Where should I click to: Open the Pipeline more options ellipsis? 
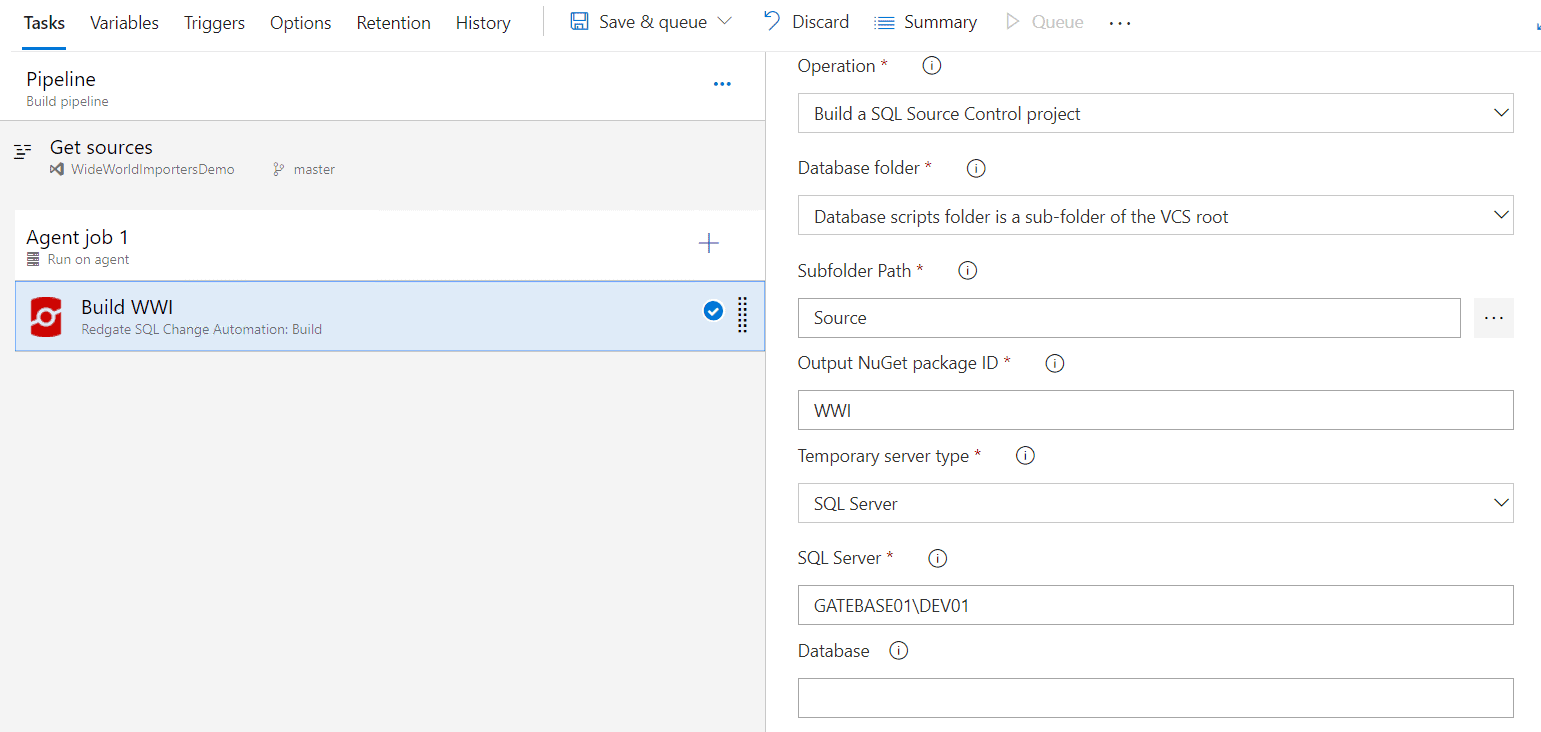coord(722,84)
